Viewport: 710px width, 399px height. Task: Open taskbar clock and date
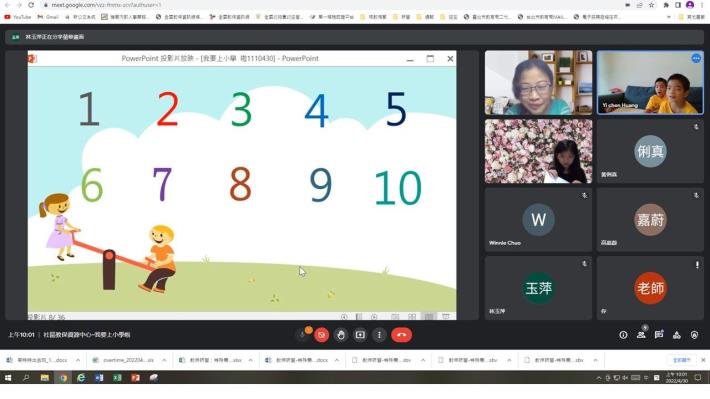(676, 377)
